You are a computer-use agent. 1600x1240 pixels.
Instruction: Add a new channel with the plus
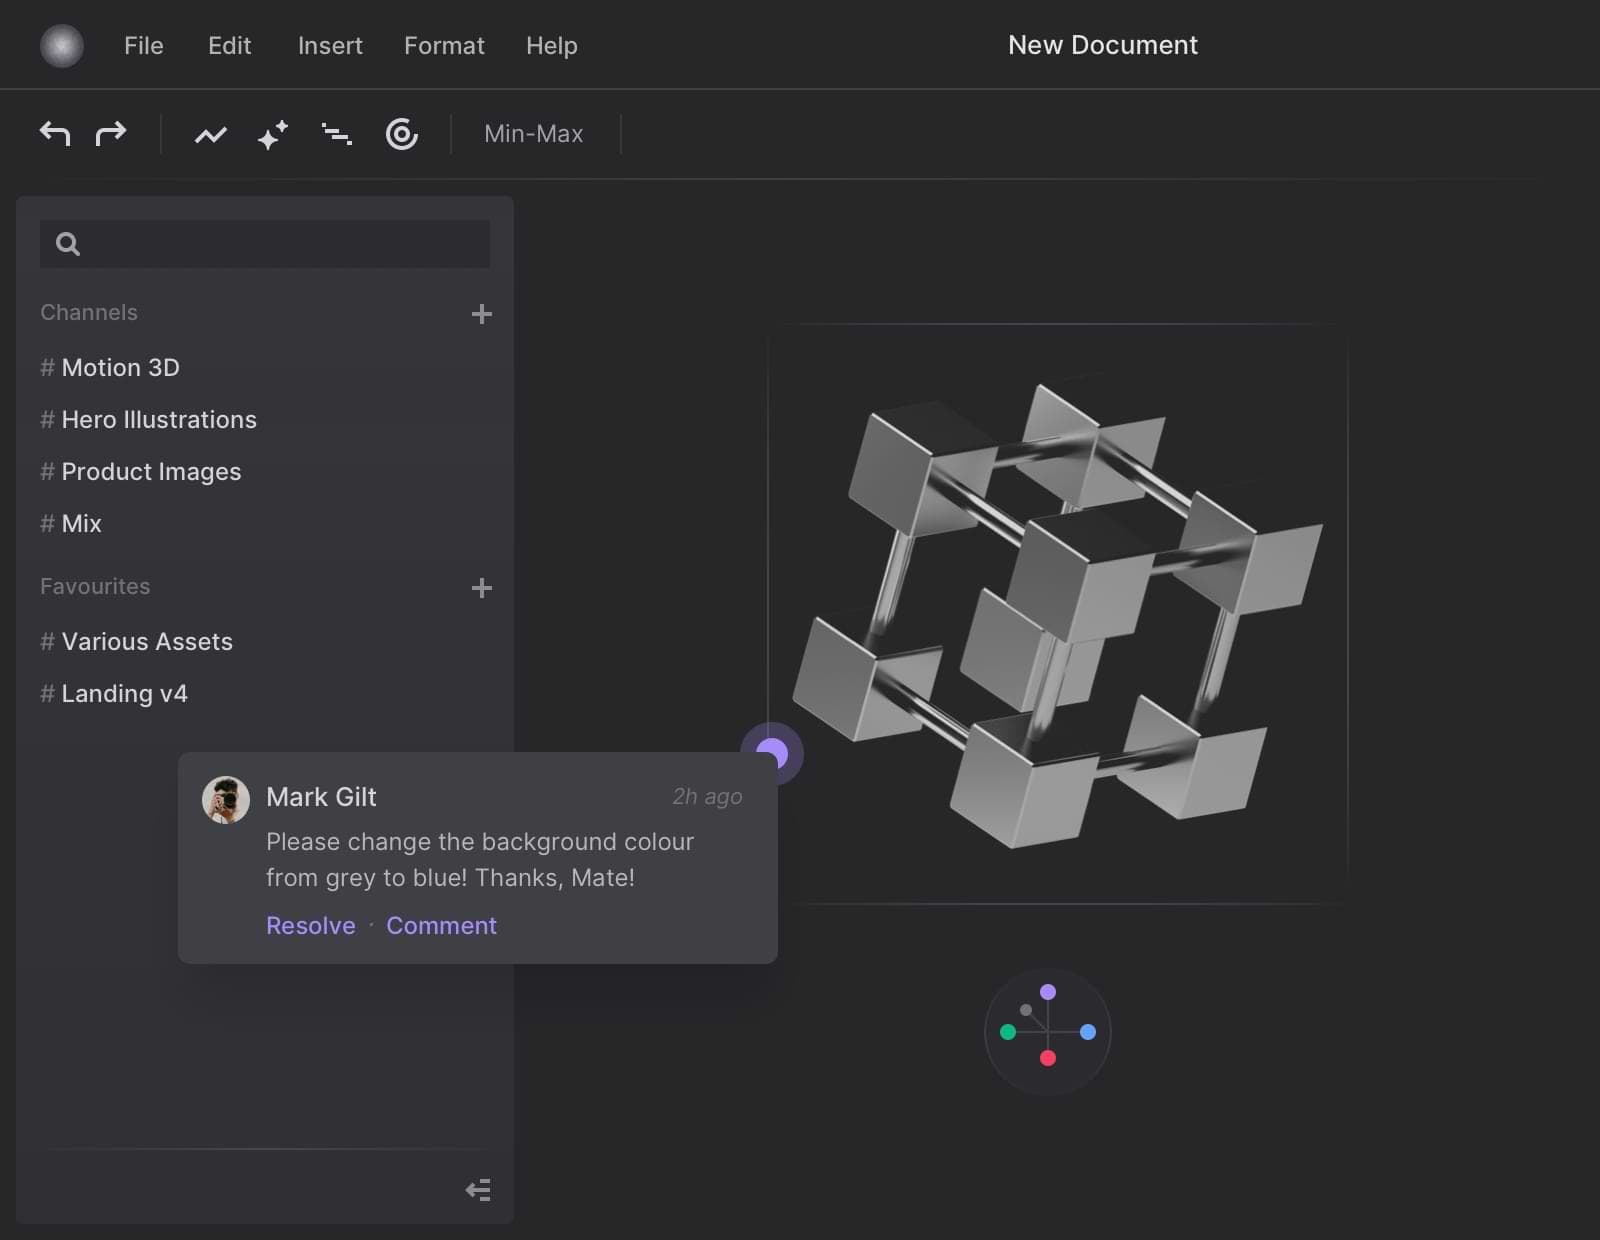tap(482, 314)
